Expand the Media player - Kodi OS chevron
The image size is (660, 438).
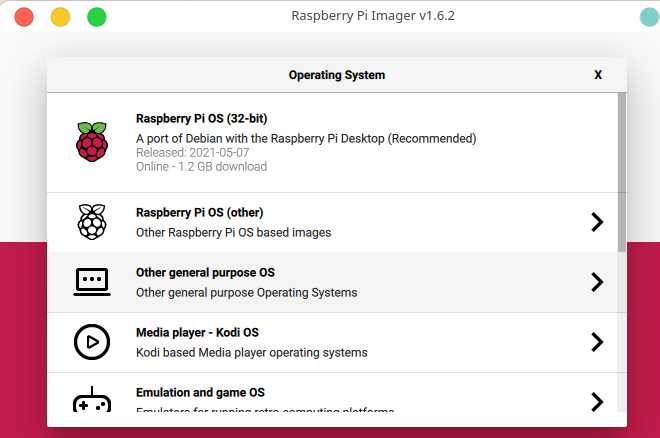(597, 342)
